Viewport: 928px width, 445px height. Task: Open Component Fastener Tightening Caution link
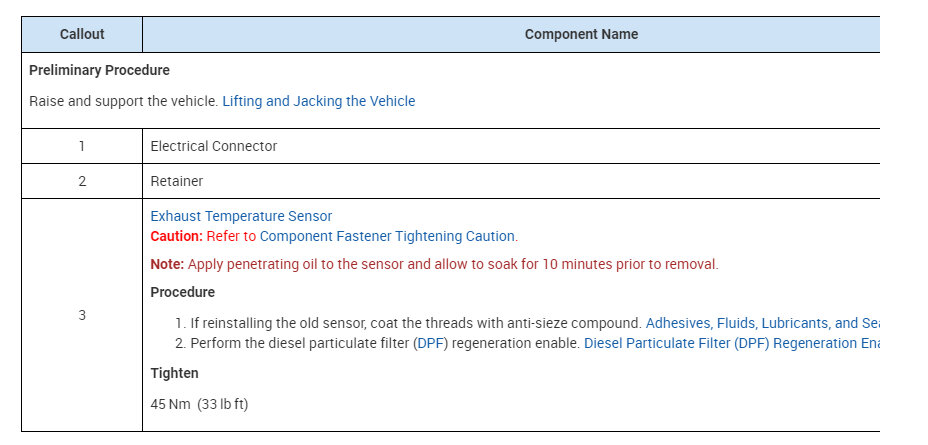[387, 236]
